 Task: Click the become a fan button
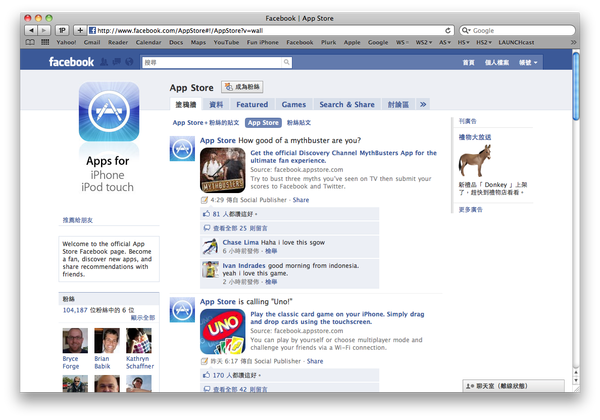[x=242, y=87]
